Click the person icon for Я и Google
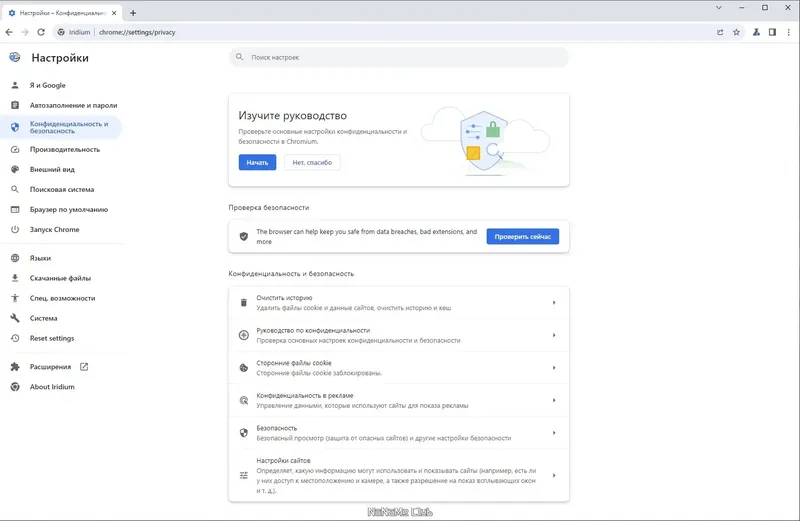 pos(15,85)
